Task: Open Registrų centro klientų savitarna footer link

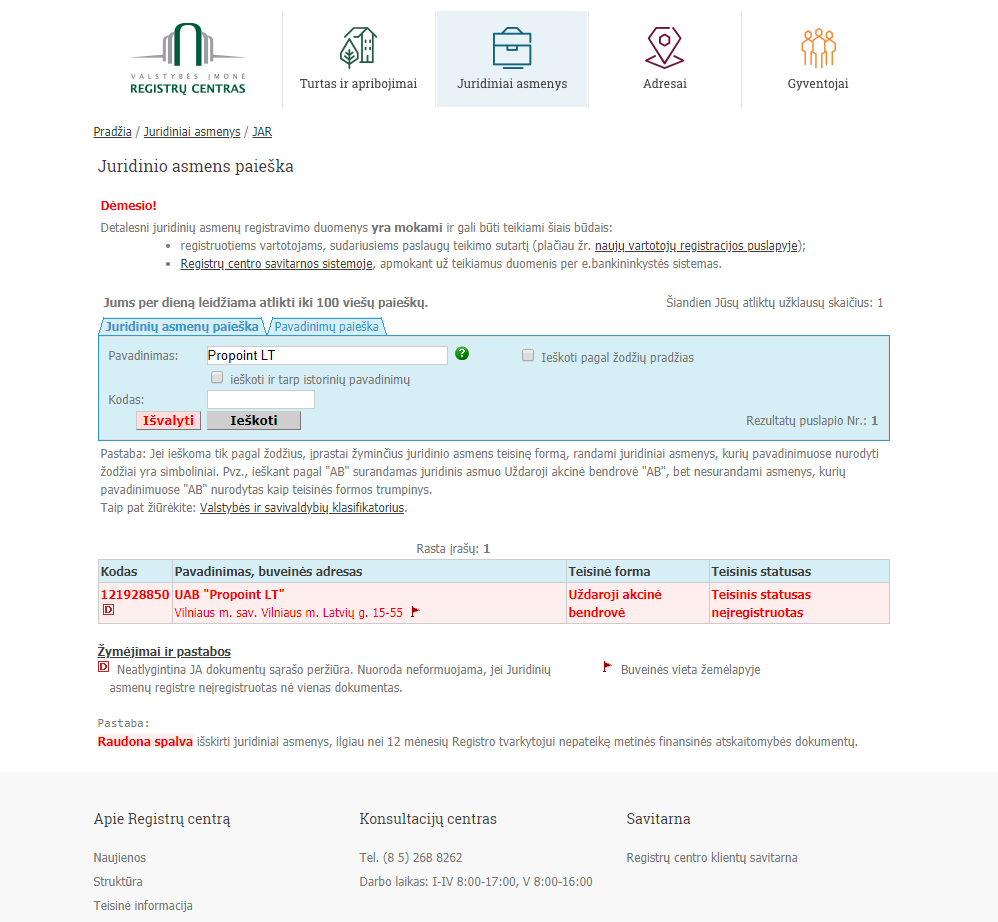Action: coord(711,858)
